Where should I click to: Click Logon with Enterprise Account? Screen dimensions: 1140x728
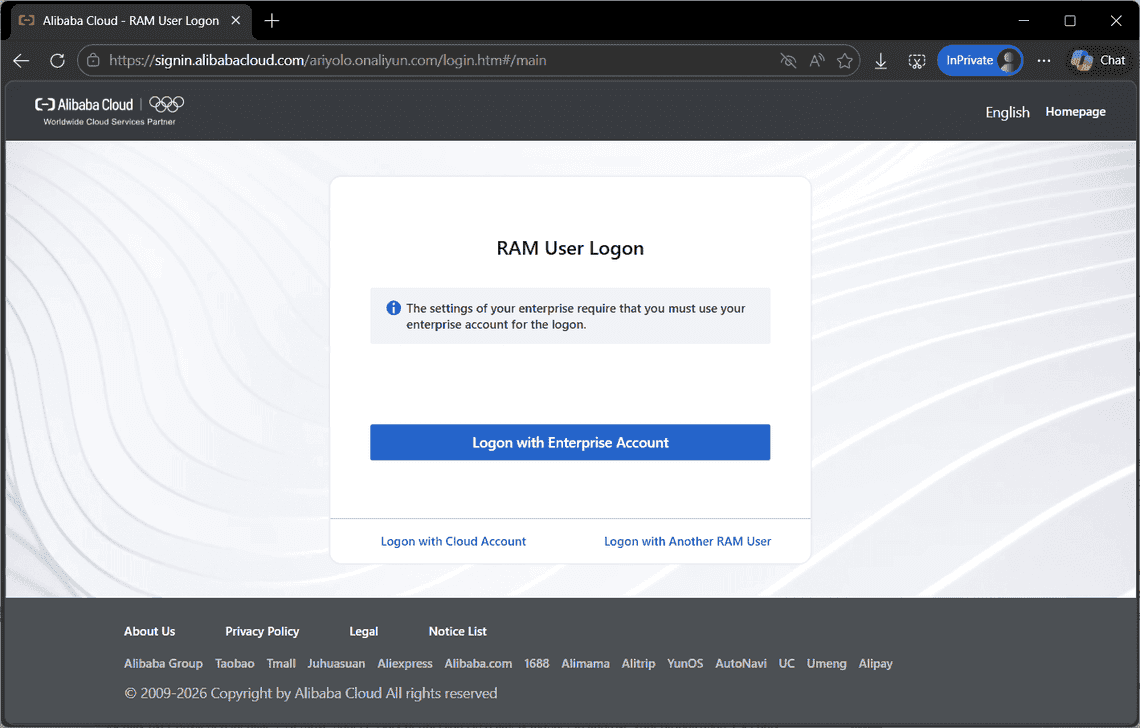point(570,442)
